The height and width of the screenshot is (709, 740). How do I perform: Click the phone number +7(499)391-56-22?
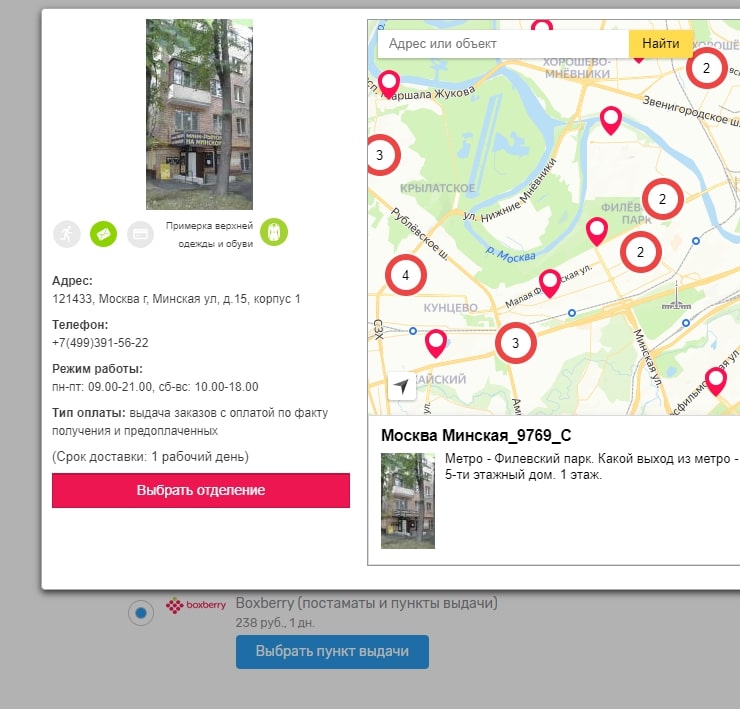(100, 343)
